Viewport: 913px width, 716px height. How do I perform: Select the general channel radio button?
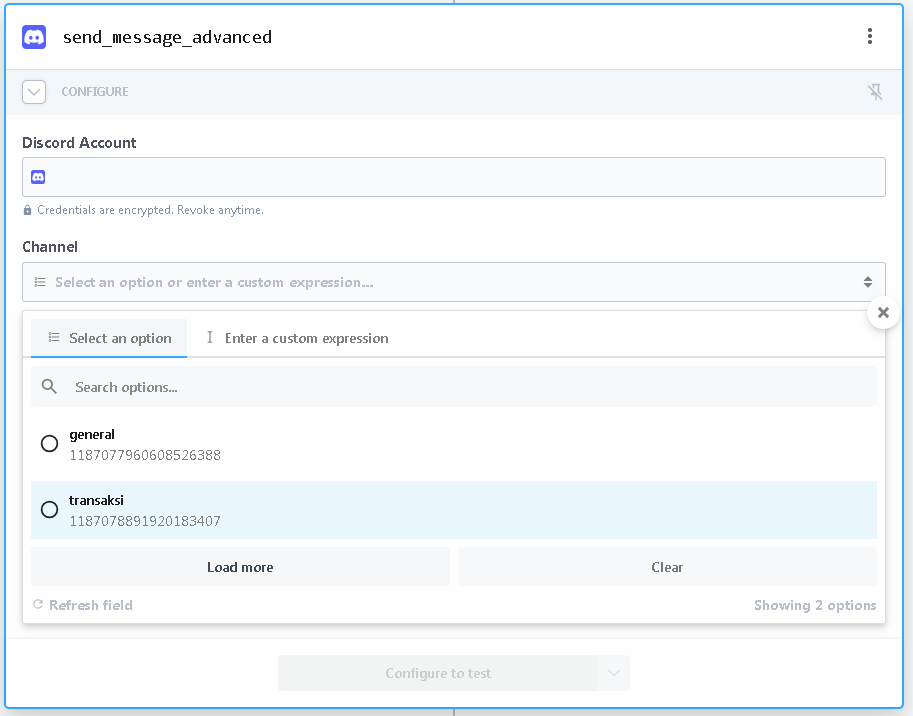coord(49,444)
